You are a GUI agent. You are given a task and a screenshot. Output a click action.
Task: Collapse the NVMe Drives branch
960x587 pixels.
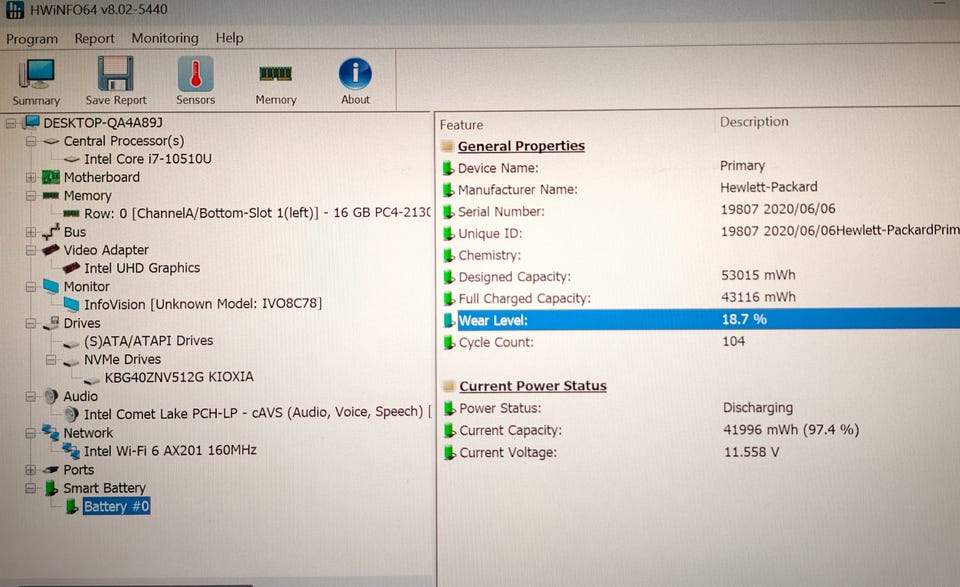(x=51, y=360)
